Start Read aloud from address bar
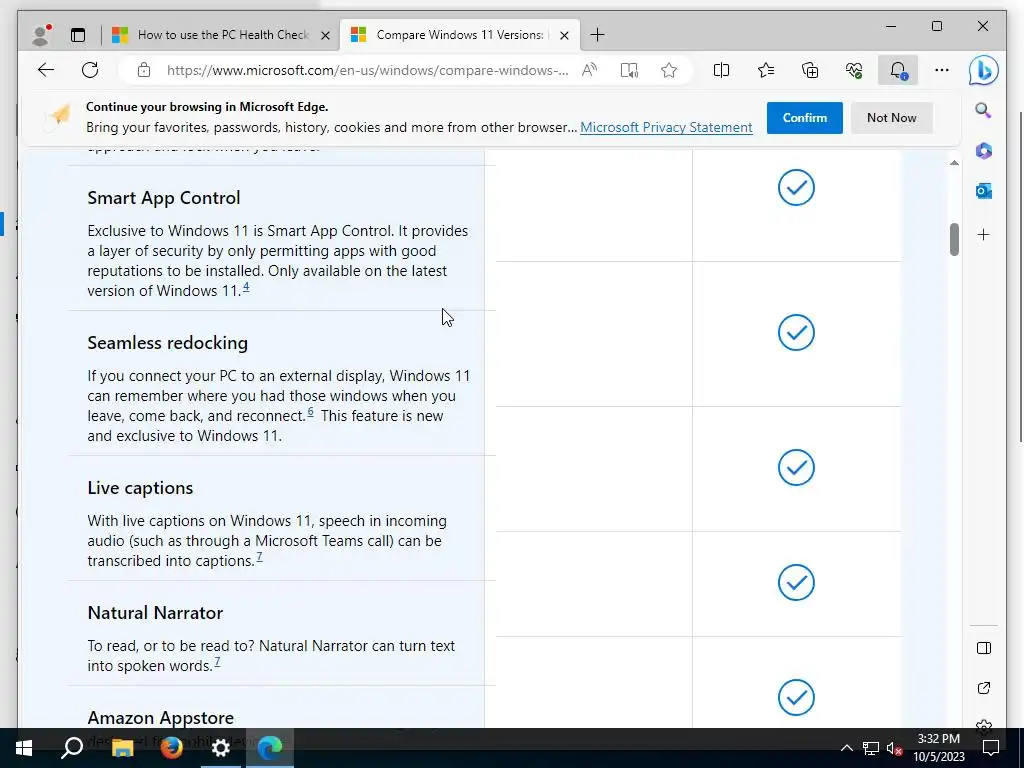Viewport: 1024px width, 768px height. [589, 70]
